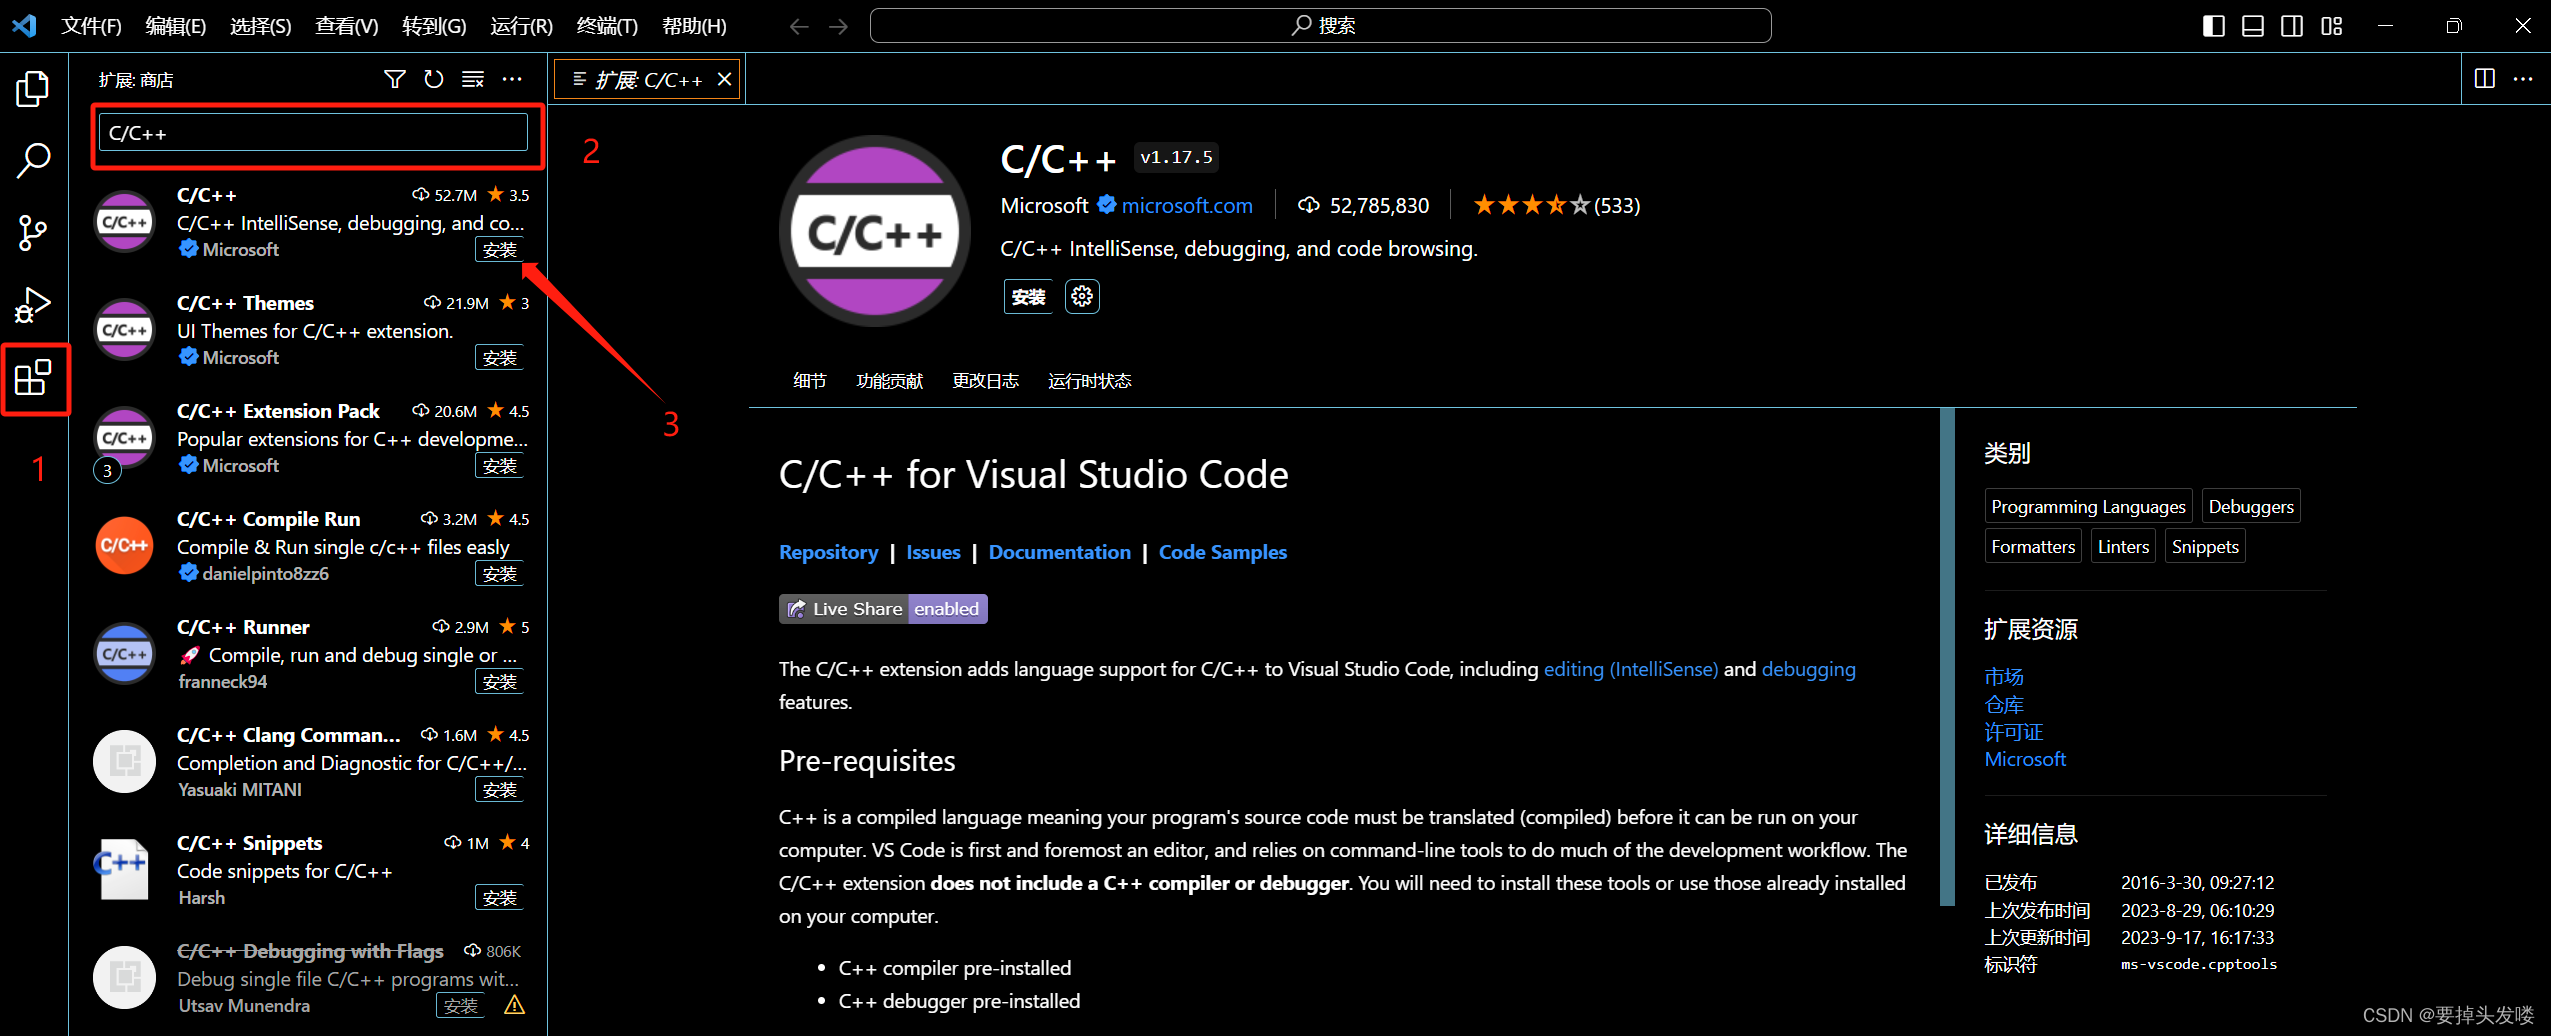Click the filter extensions icon
The image size is (2551, 1036).
tap(395, 79)
